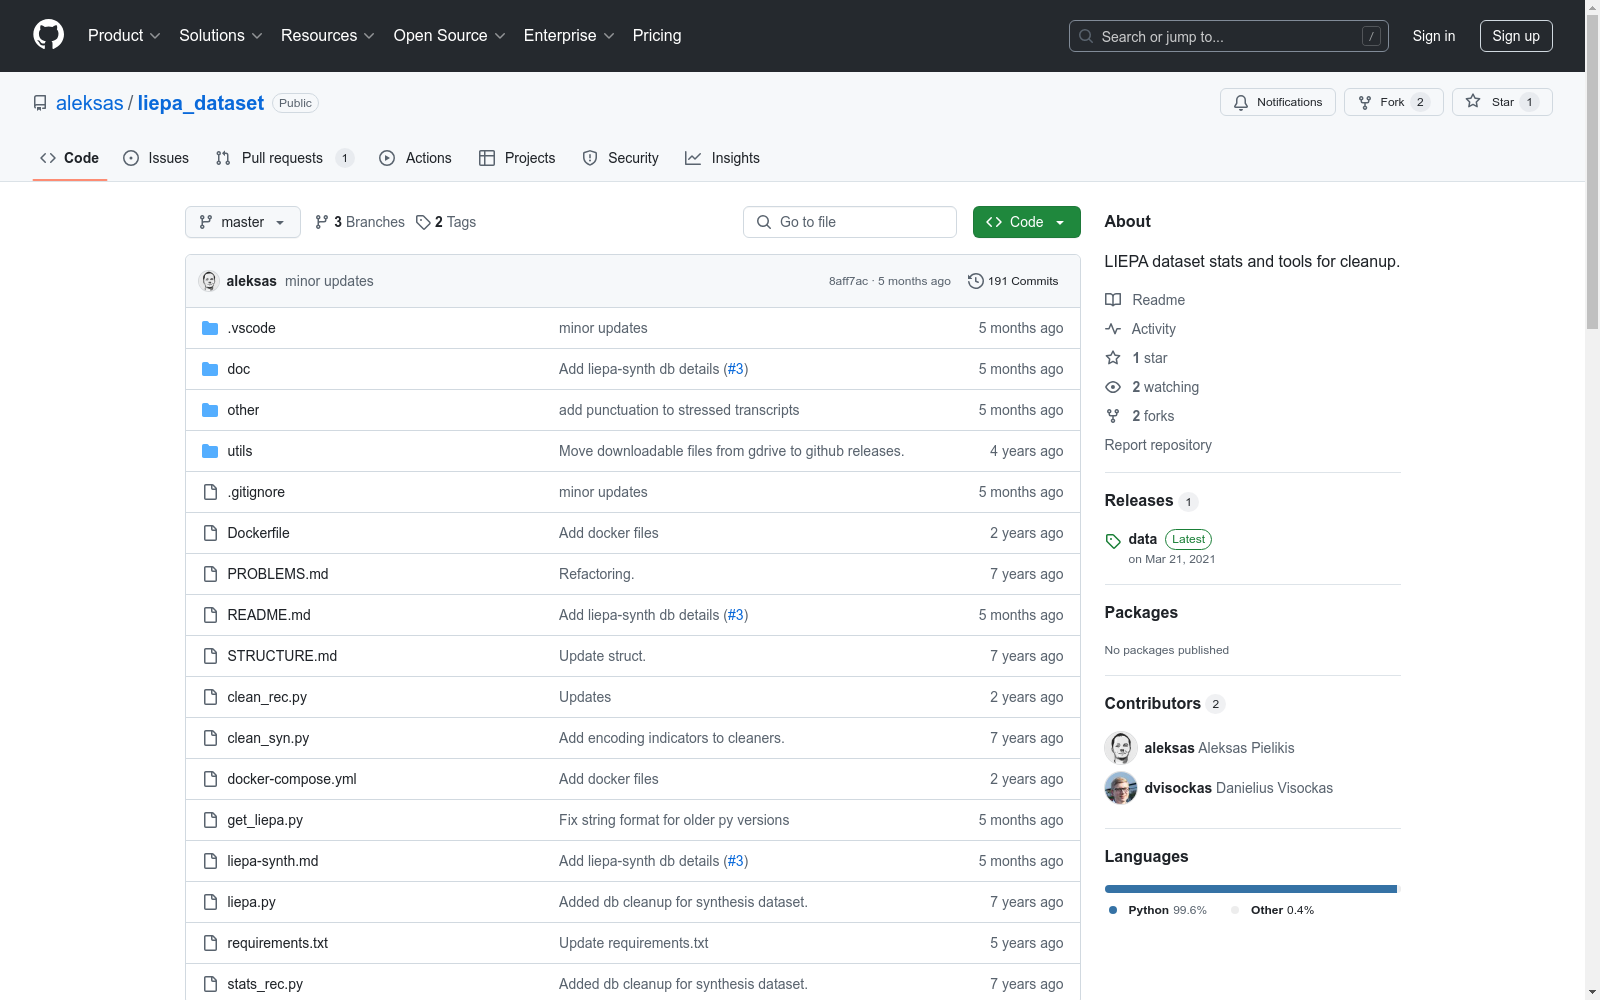Open the liepa-synth.md file

tap(273, 861)
